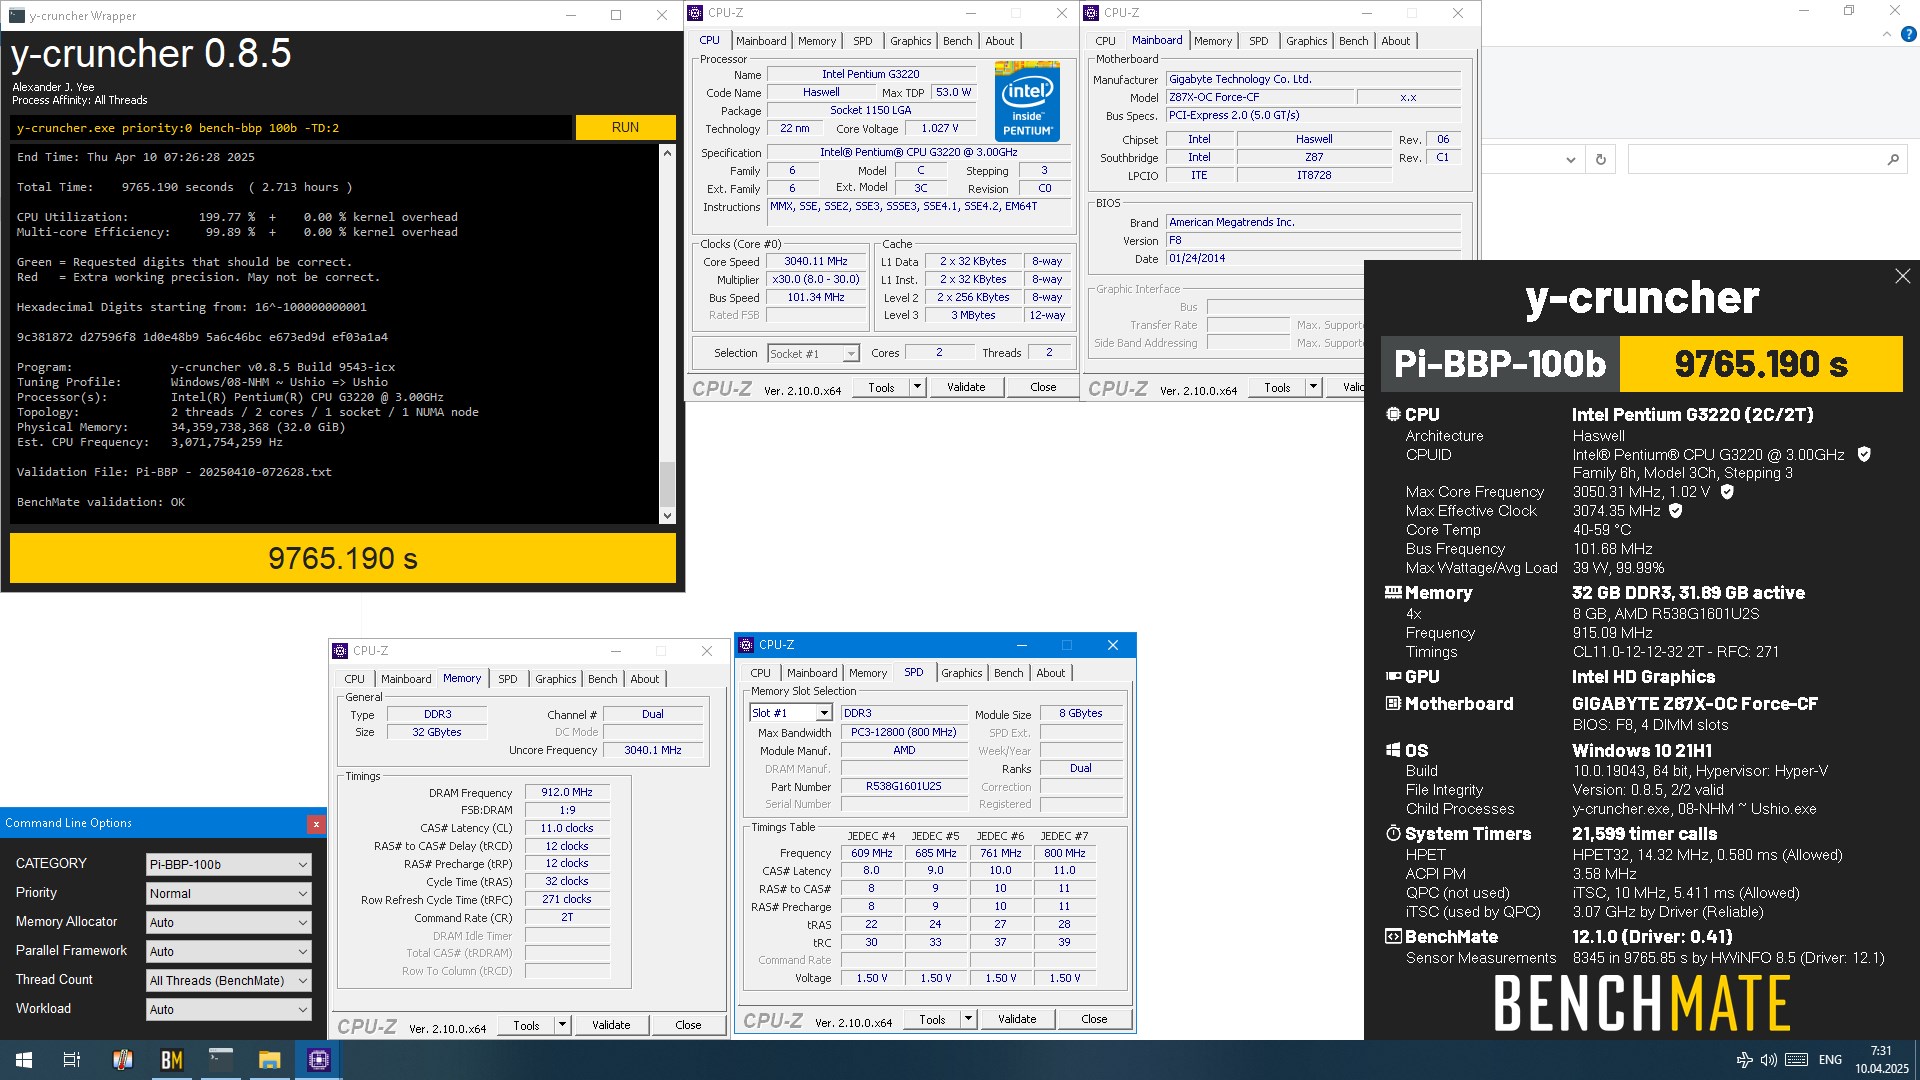The width and height of the screenshot is (1920, 1080).
Task: Open BenchMate from the BM taskbar icon
Action: click(x=172, y=1060)
